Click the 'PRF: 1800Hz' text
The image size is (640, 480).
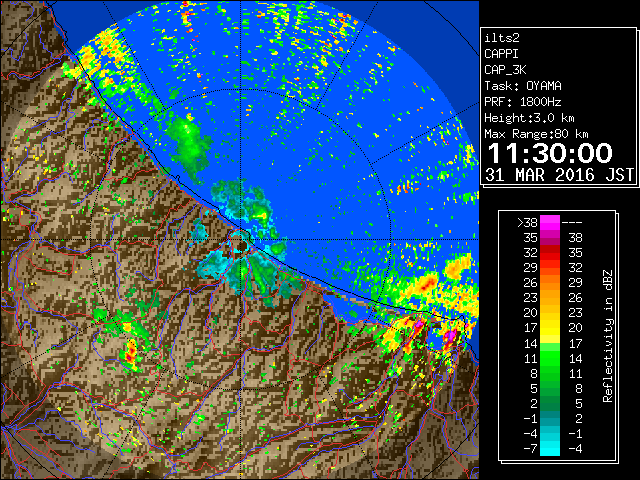(523, 102)
